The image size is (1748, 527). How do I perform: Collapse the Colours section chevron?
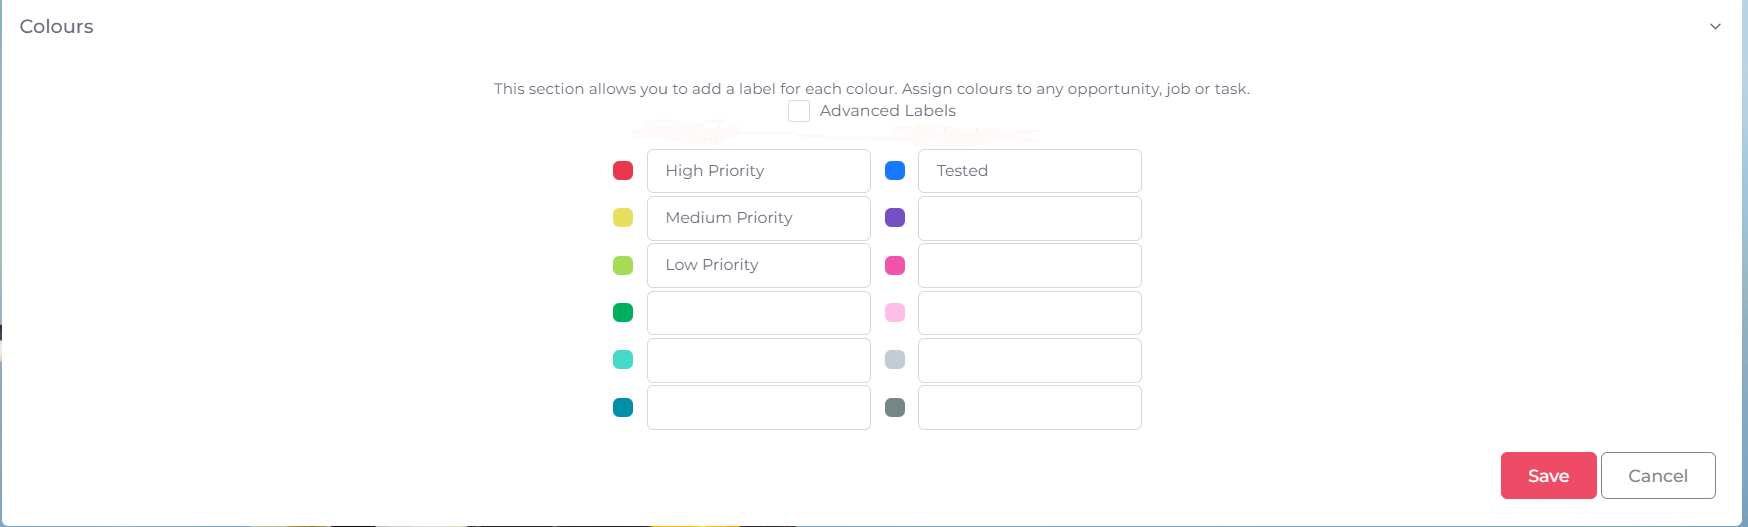tap(1715, 27)
